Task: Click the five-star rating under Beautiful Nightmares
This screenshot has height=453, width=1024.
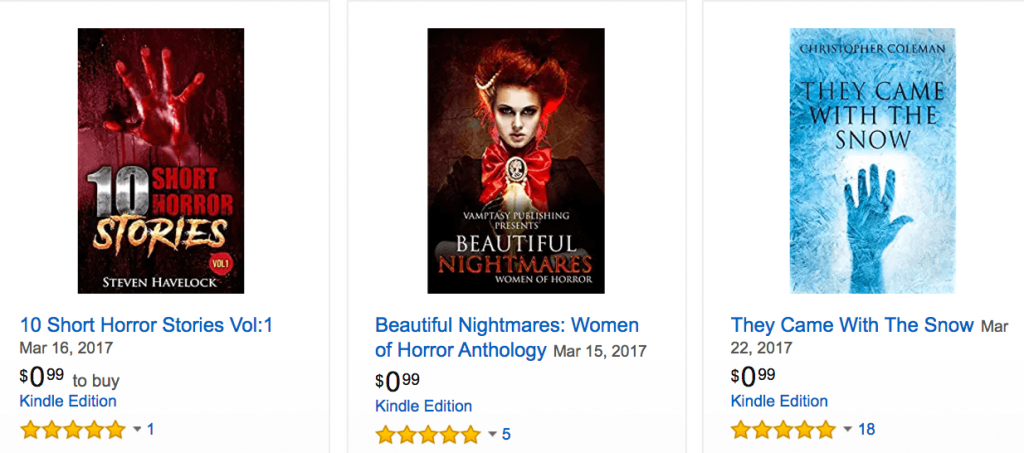Action: click(428, 435)
